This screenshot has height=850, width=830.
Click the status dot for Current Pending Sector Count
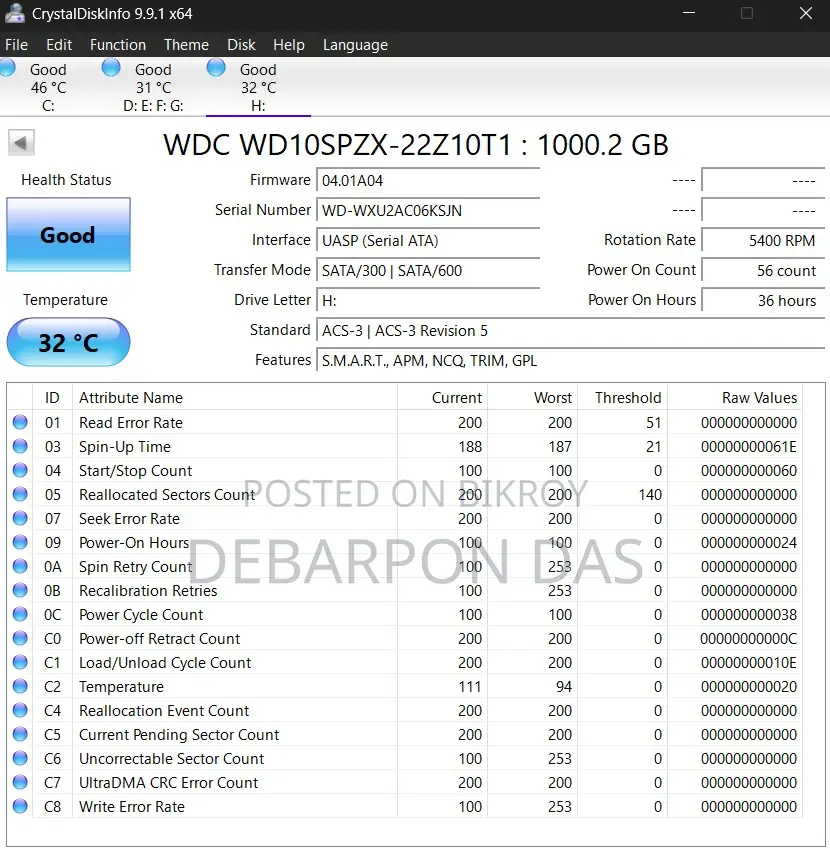[x=20, y=734]
